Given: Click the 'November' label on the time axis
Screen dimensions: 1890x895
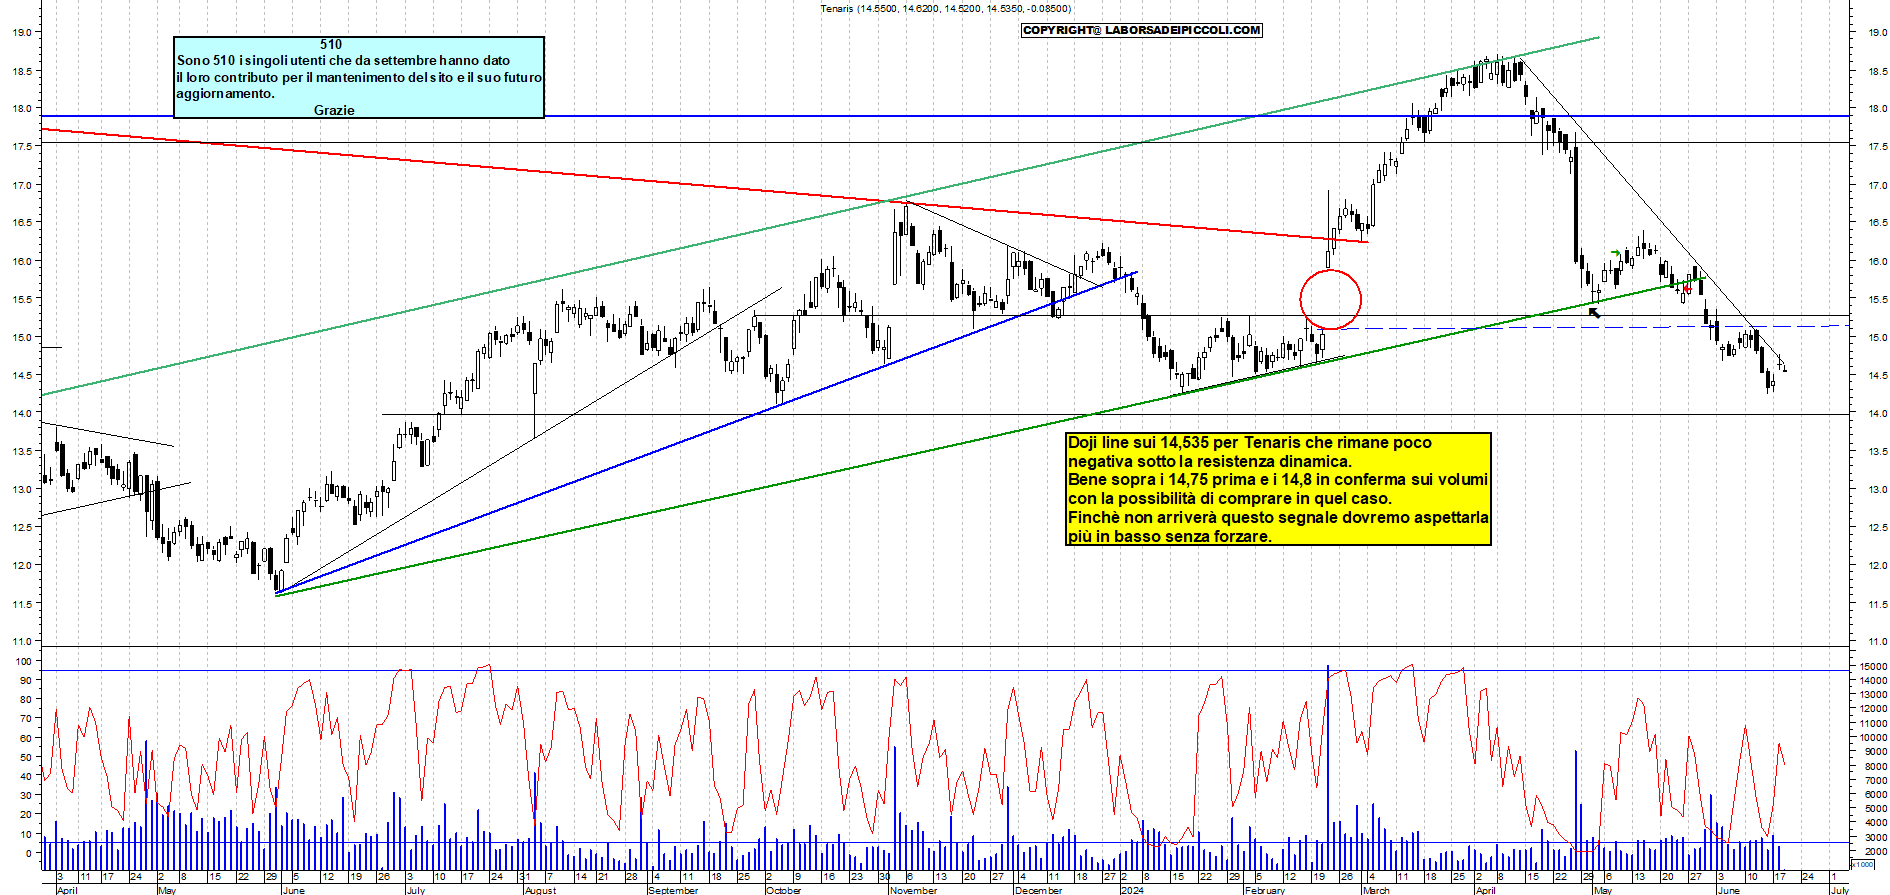Looking at the screenshot, I should point(913,890).
